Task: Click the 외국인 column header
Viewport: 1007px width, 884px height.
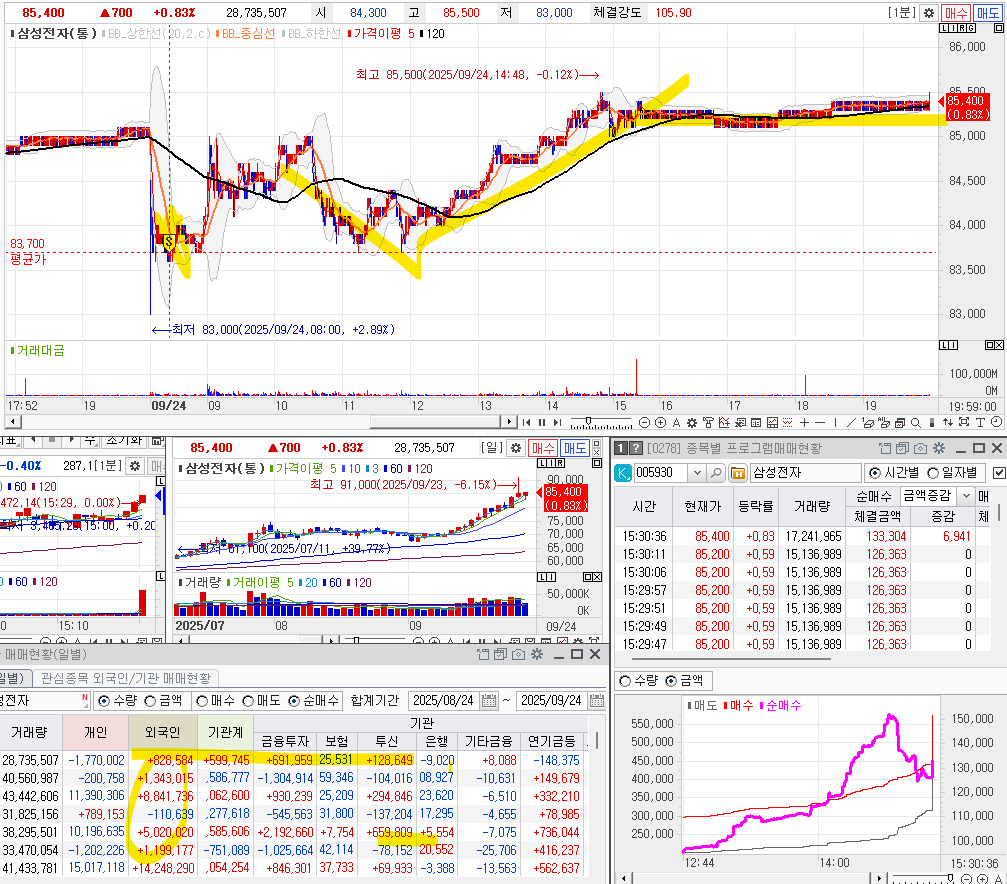Action: pyautogui.click(x=162, y=732)
